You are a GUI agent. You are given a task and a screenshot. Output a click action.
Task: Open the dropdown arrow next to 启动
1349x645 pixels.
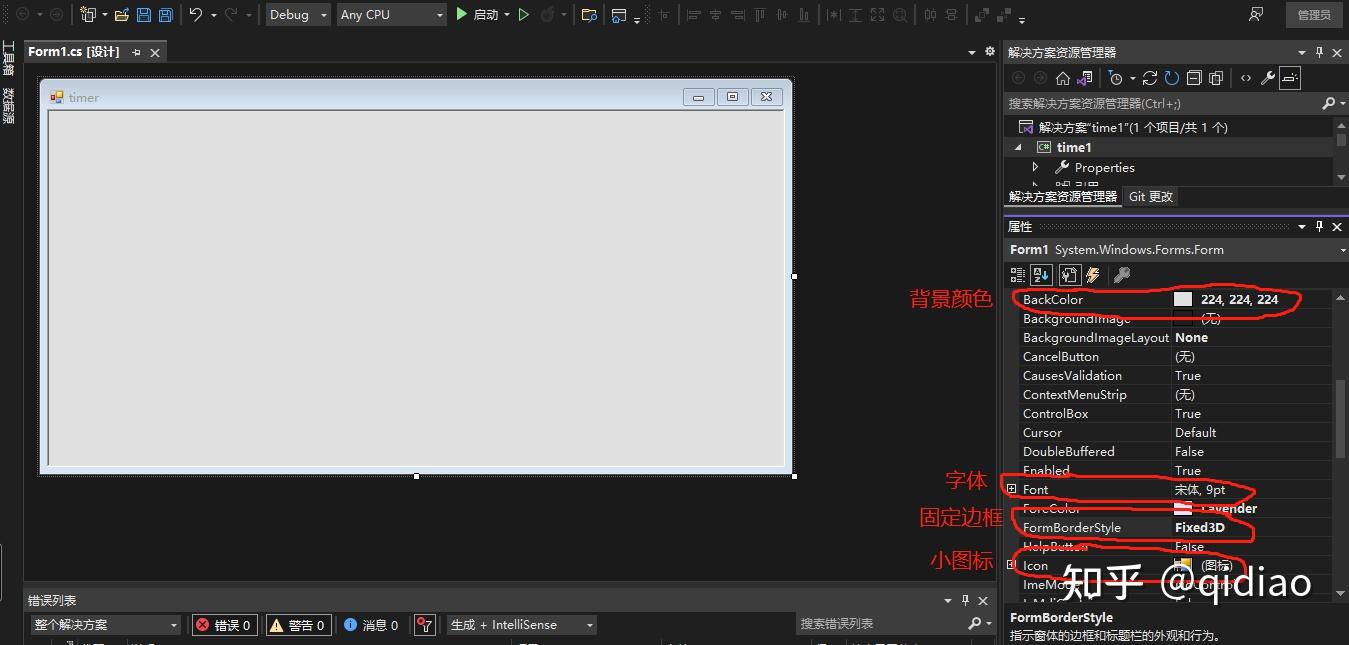click(x=507, y=14)
